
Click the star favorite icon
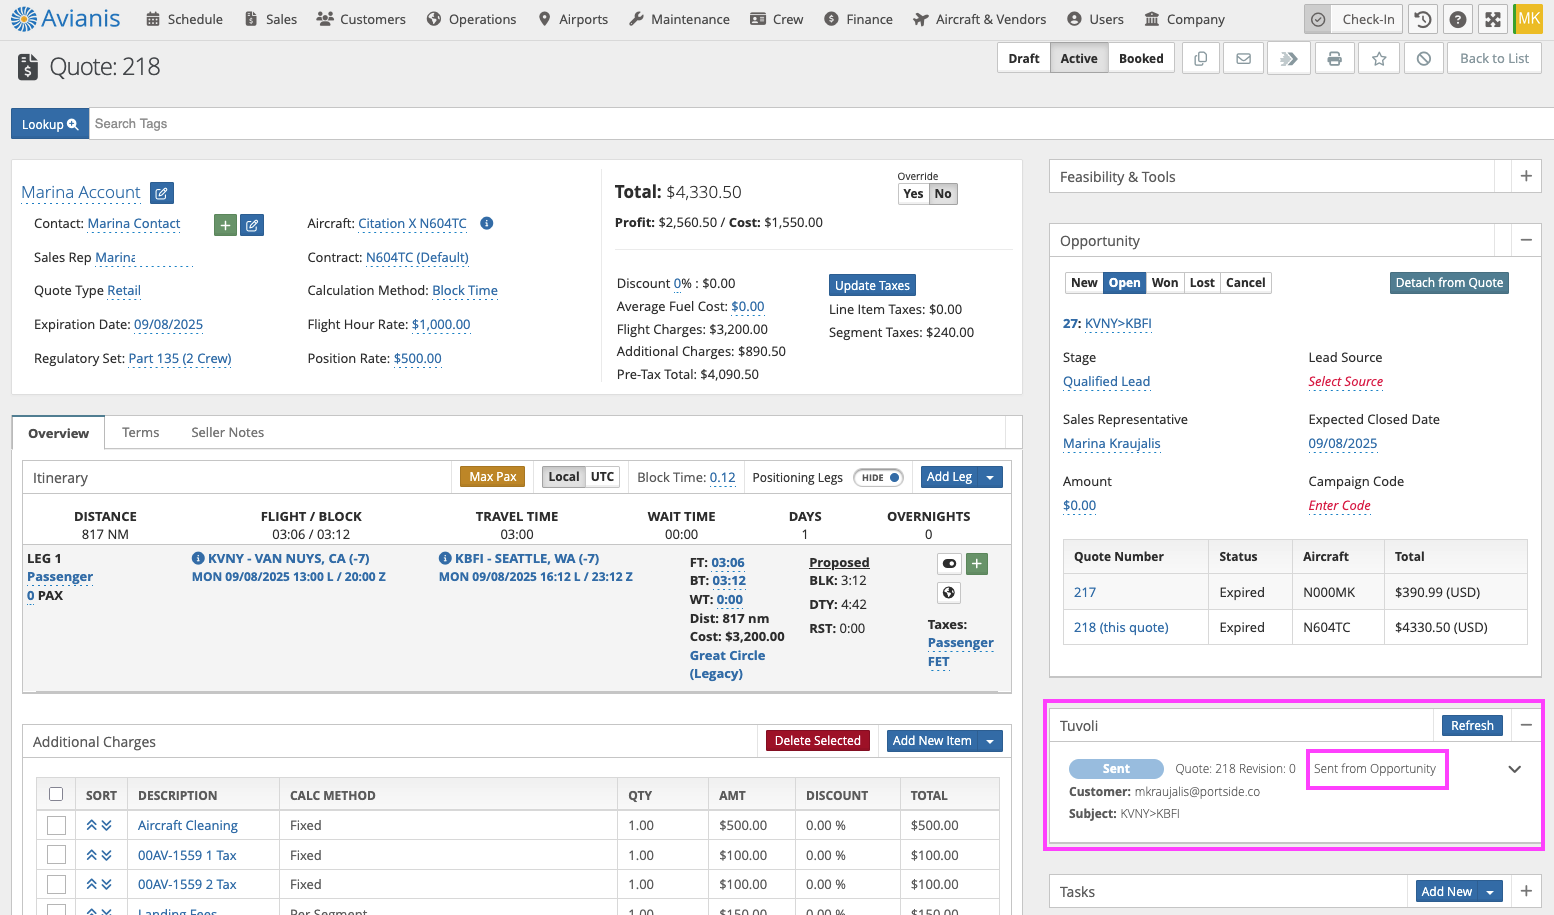(x=1379, y=59)
